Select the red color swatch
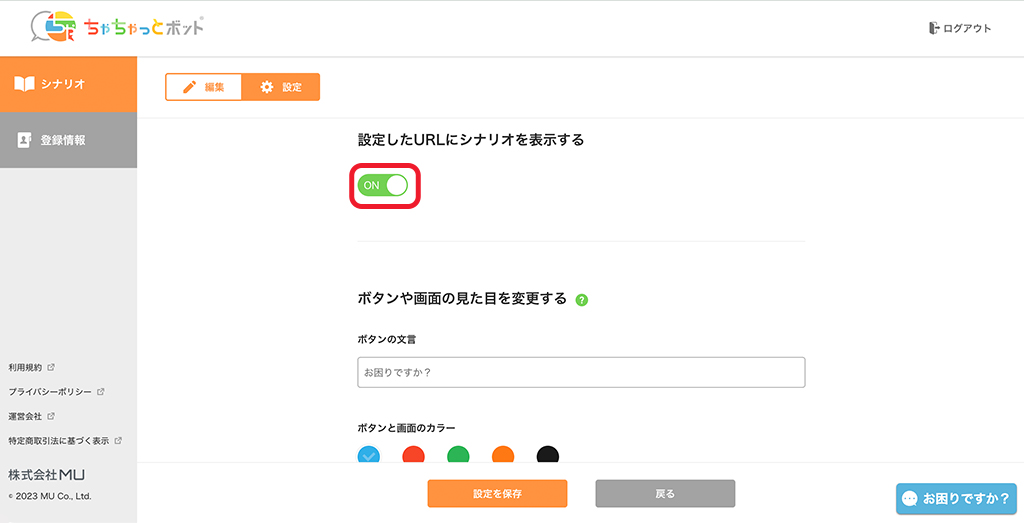This screenshot has width=1024, height=523. coord(413,456)
